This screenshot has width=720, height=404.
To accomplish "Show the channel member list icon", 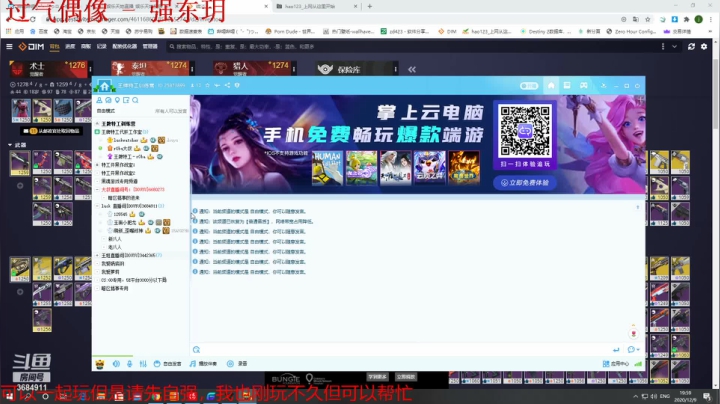I will [99, 100].
